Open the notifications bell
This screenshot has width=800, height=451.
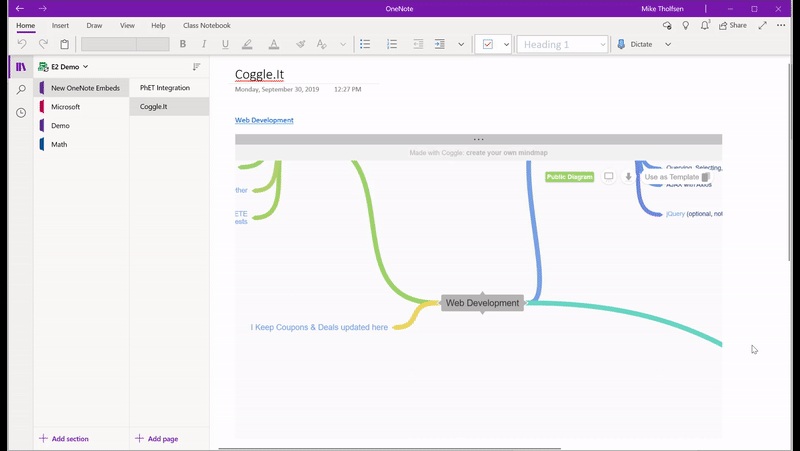tap(705, 26)
